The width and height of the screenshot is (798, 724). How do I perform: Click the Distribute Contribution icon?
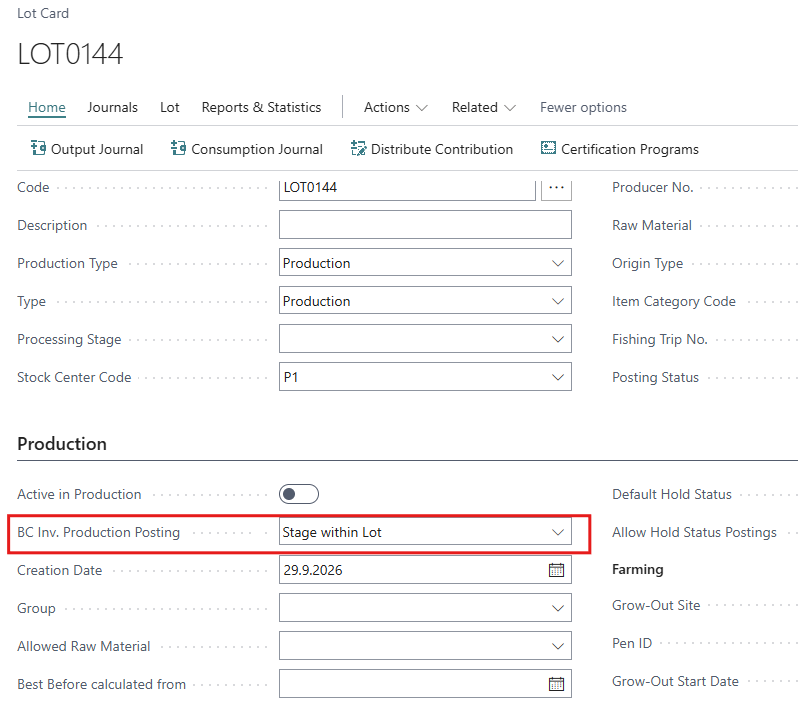pos(358,148)
